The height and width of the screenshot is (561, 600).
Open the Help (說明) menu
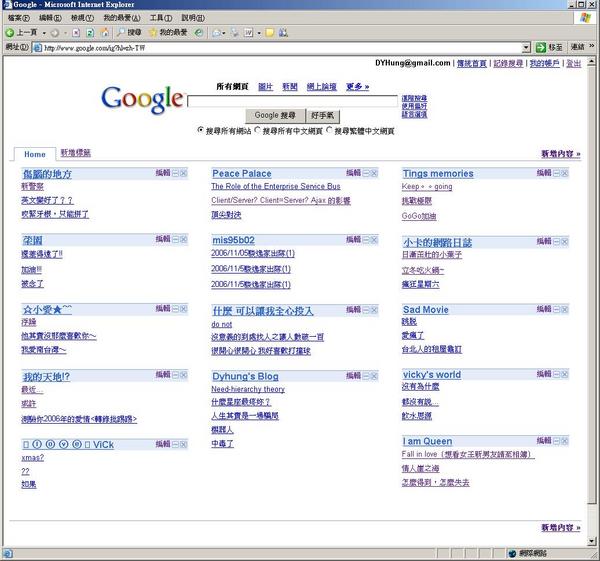pyautogui.click(x=193, y=18)
